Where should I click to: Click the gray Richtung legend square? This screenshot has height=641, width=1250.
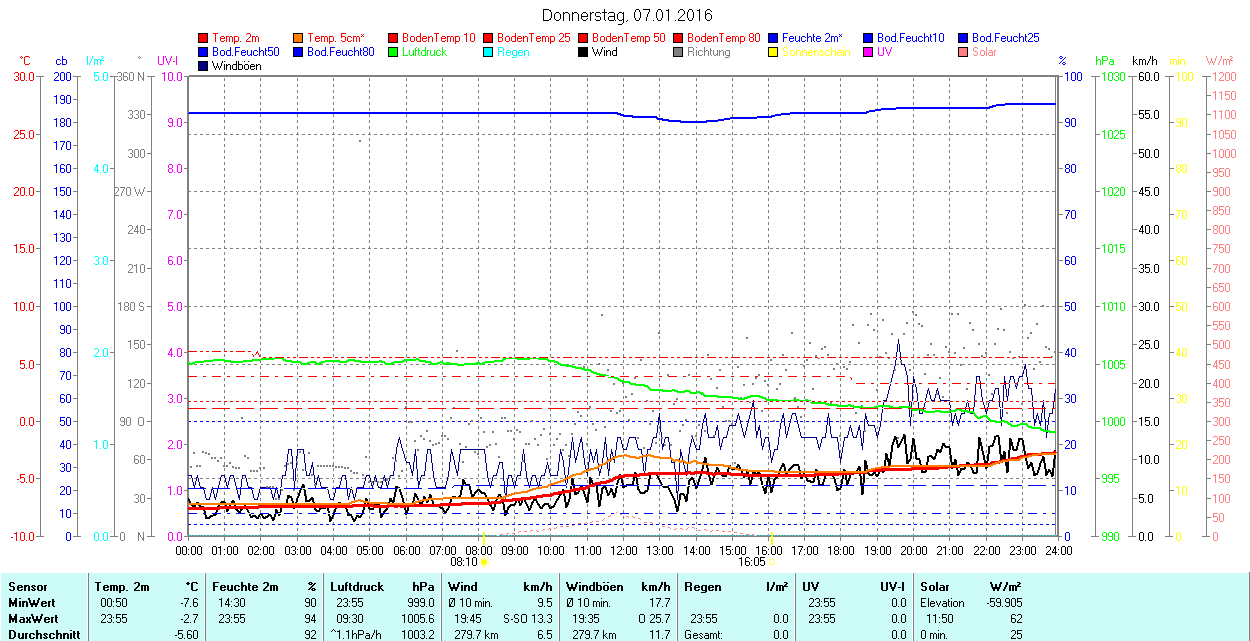pyautogui.click(x=679, y=52)
